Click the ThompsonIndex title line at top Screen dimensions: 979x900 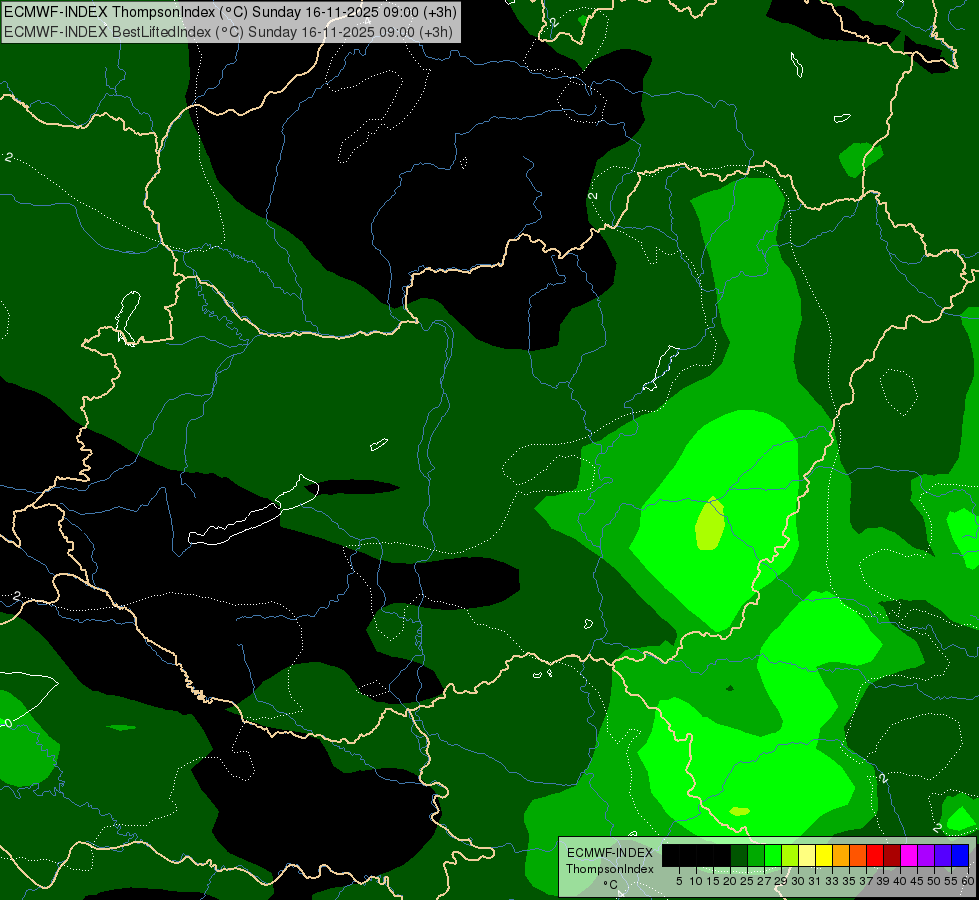pos(230,11)
